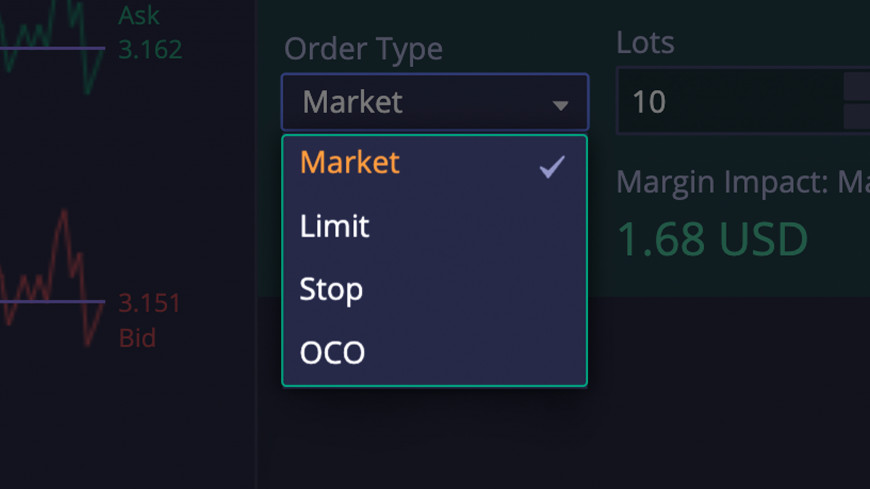Select Market from the order type list

pyautogui.click(x=350, y=162)
